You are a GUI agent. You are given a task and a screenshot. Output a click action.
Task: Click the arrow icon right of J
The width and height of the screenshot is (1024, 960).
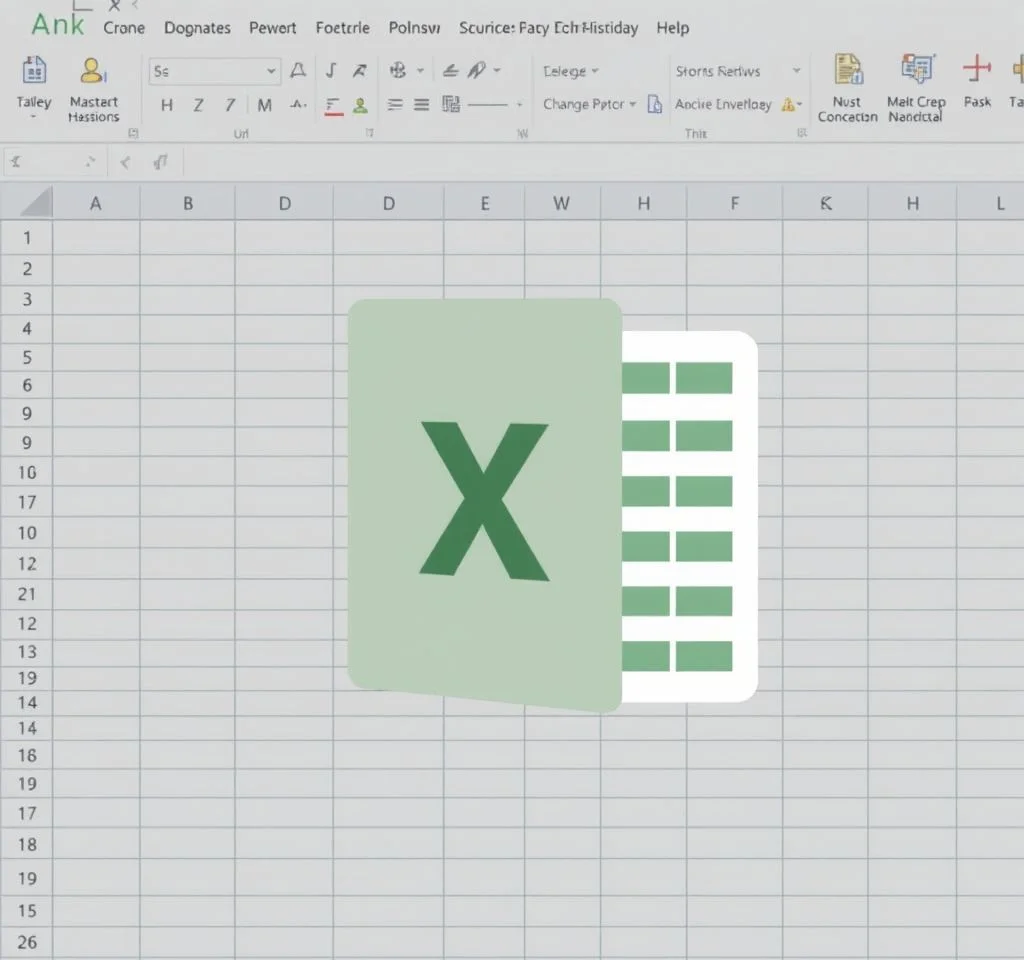pyautogui.click(x=359, y=70)
